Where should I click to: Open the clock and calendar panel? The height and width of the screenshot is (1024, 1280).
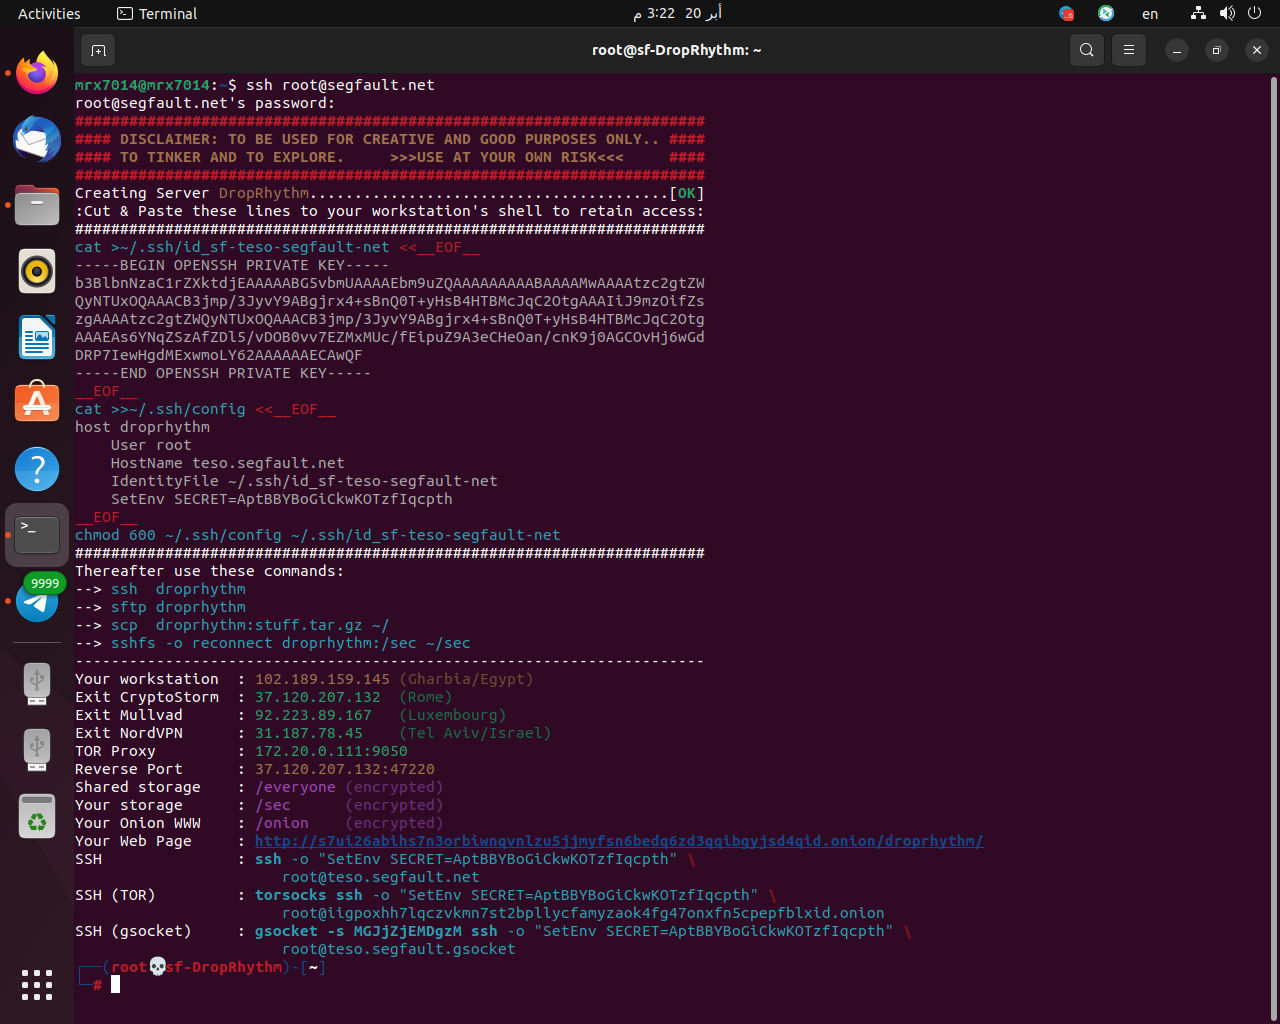click(x=677, y=13)
